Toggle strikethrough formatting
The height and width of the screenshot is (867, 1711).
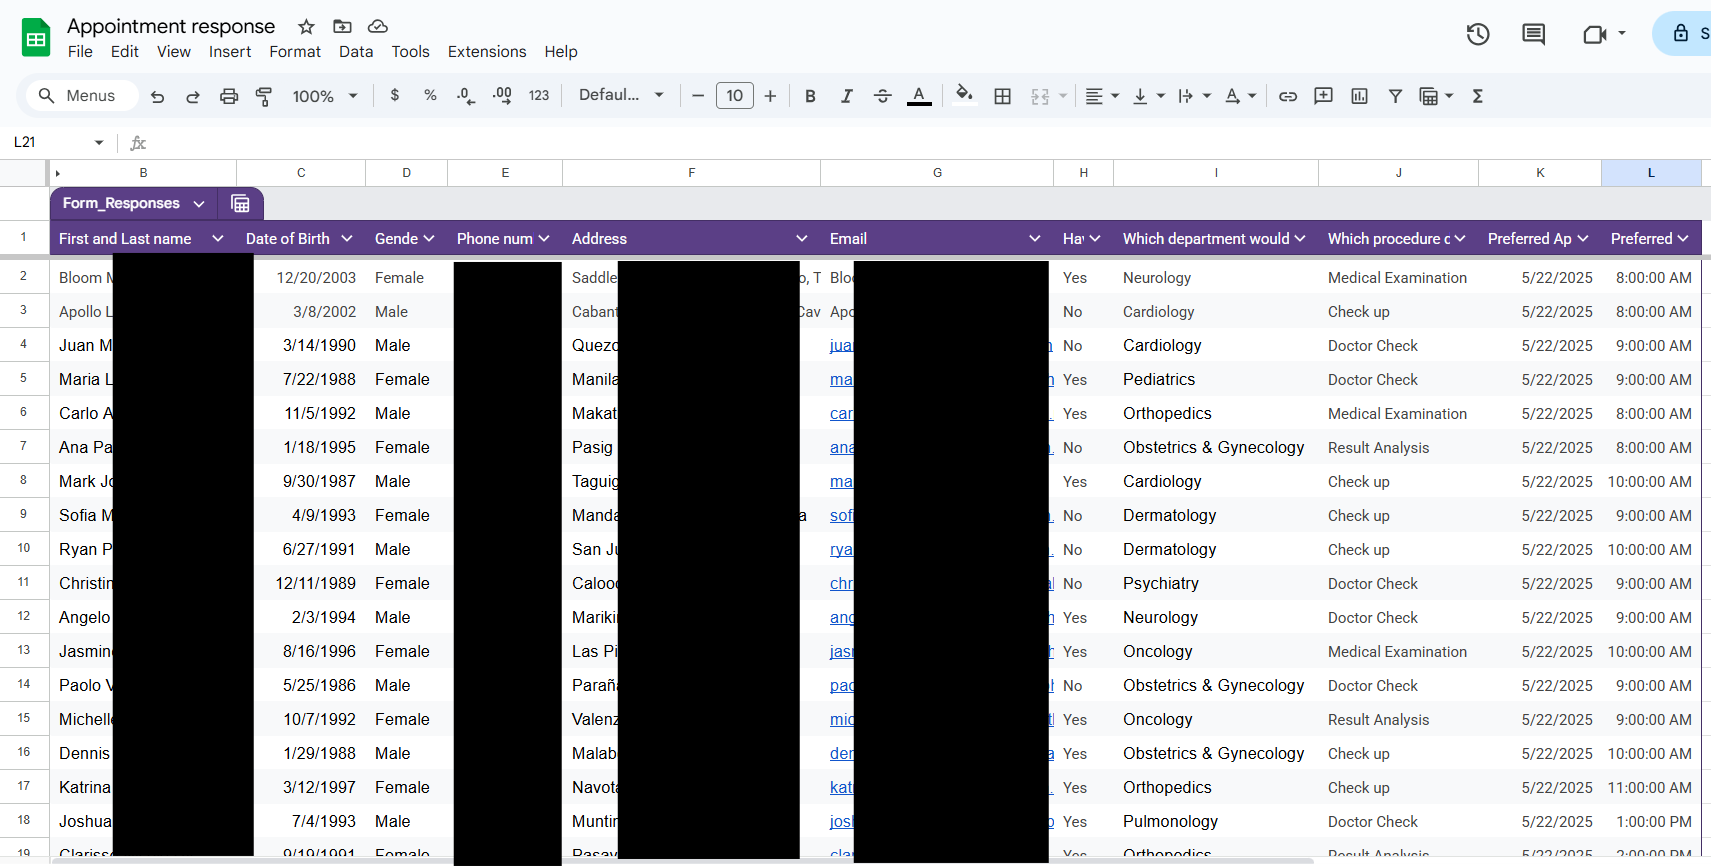882,96
